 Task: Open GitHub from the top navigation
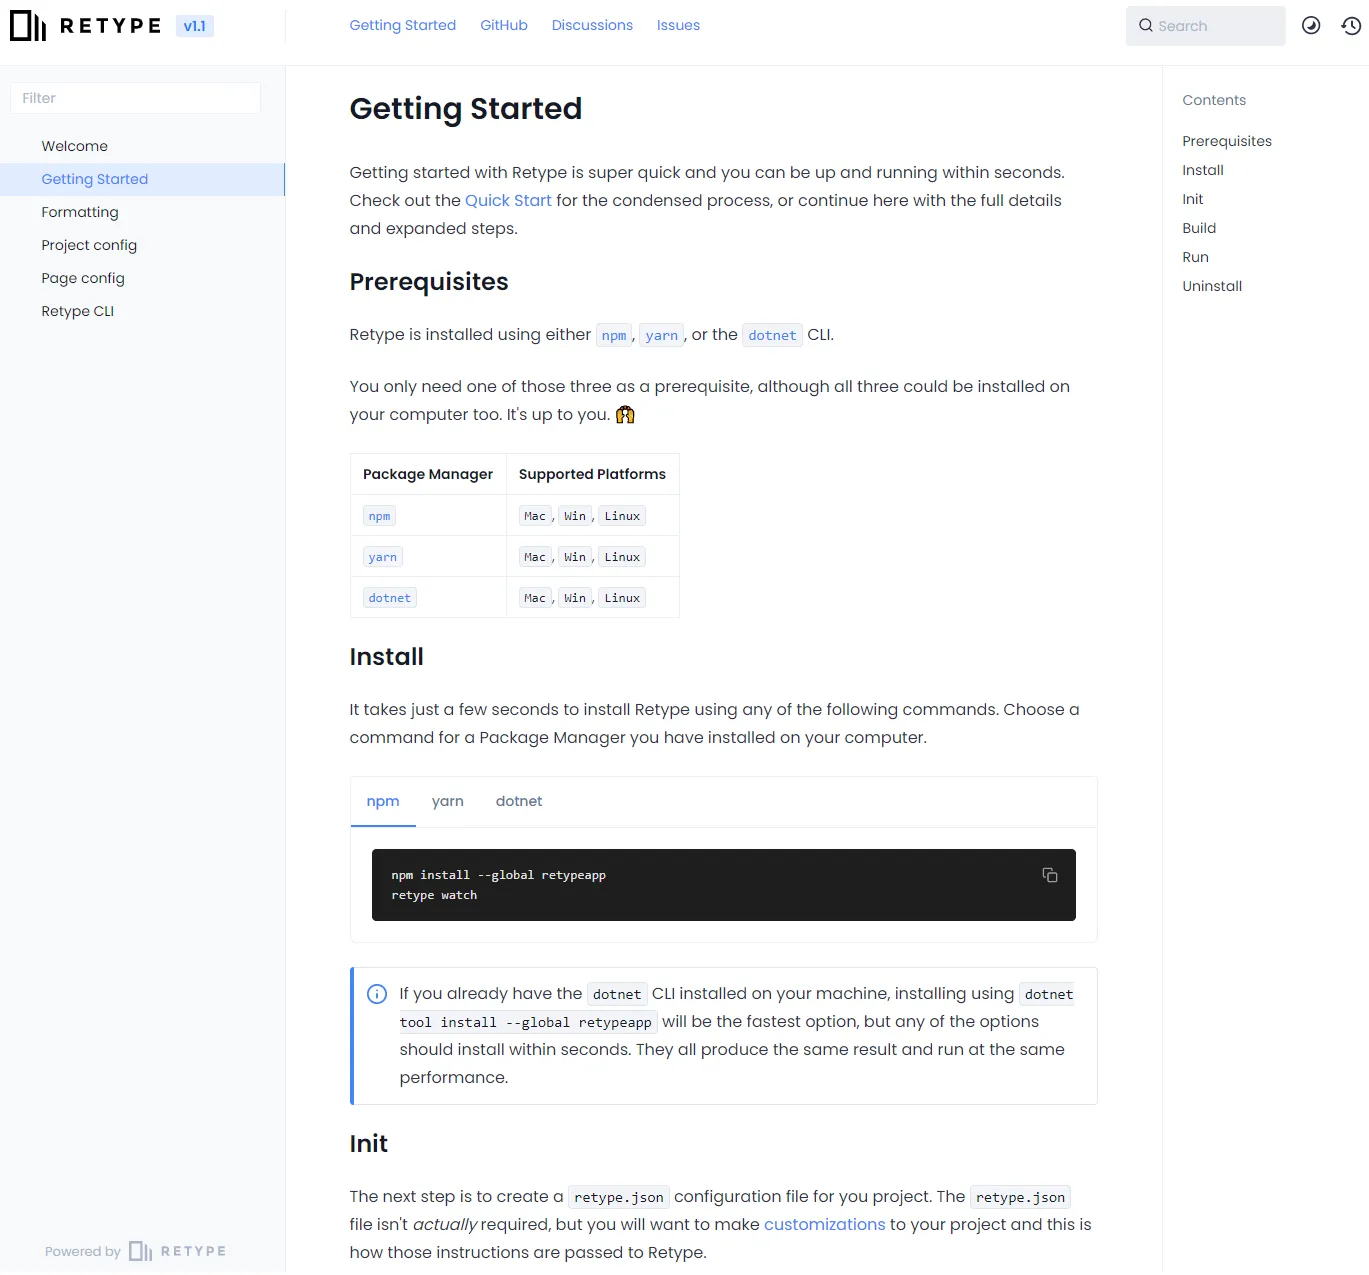pos(503,25)
